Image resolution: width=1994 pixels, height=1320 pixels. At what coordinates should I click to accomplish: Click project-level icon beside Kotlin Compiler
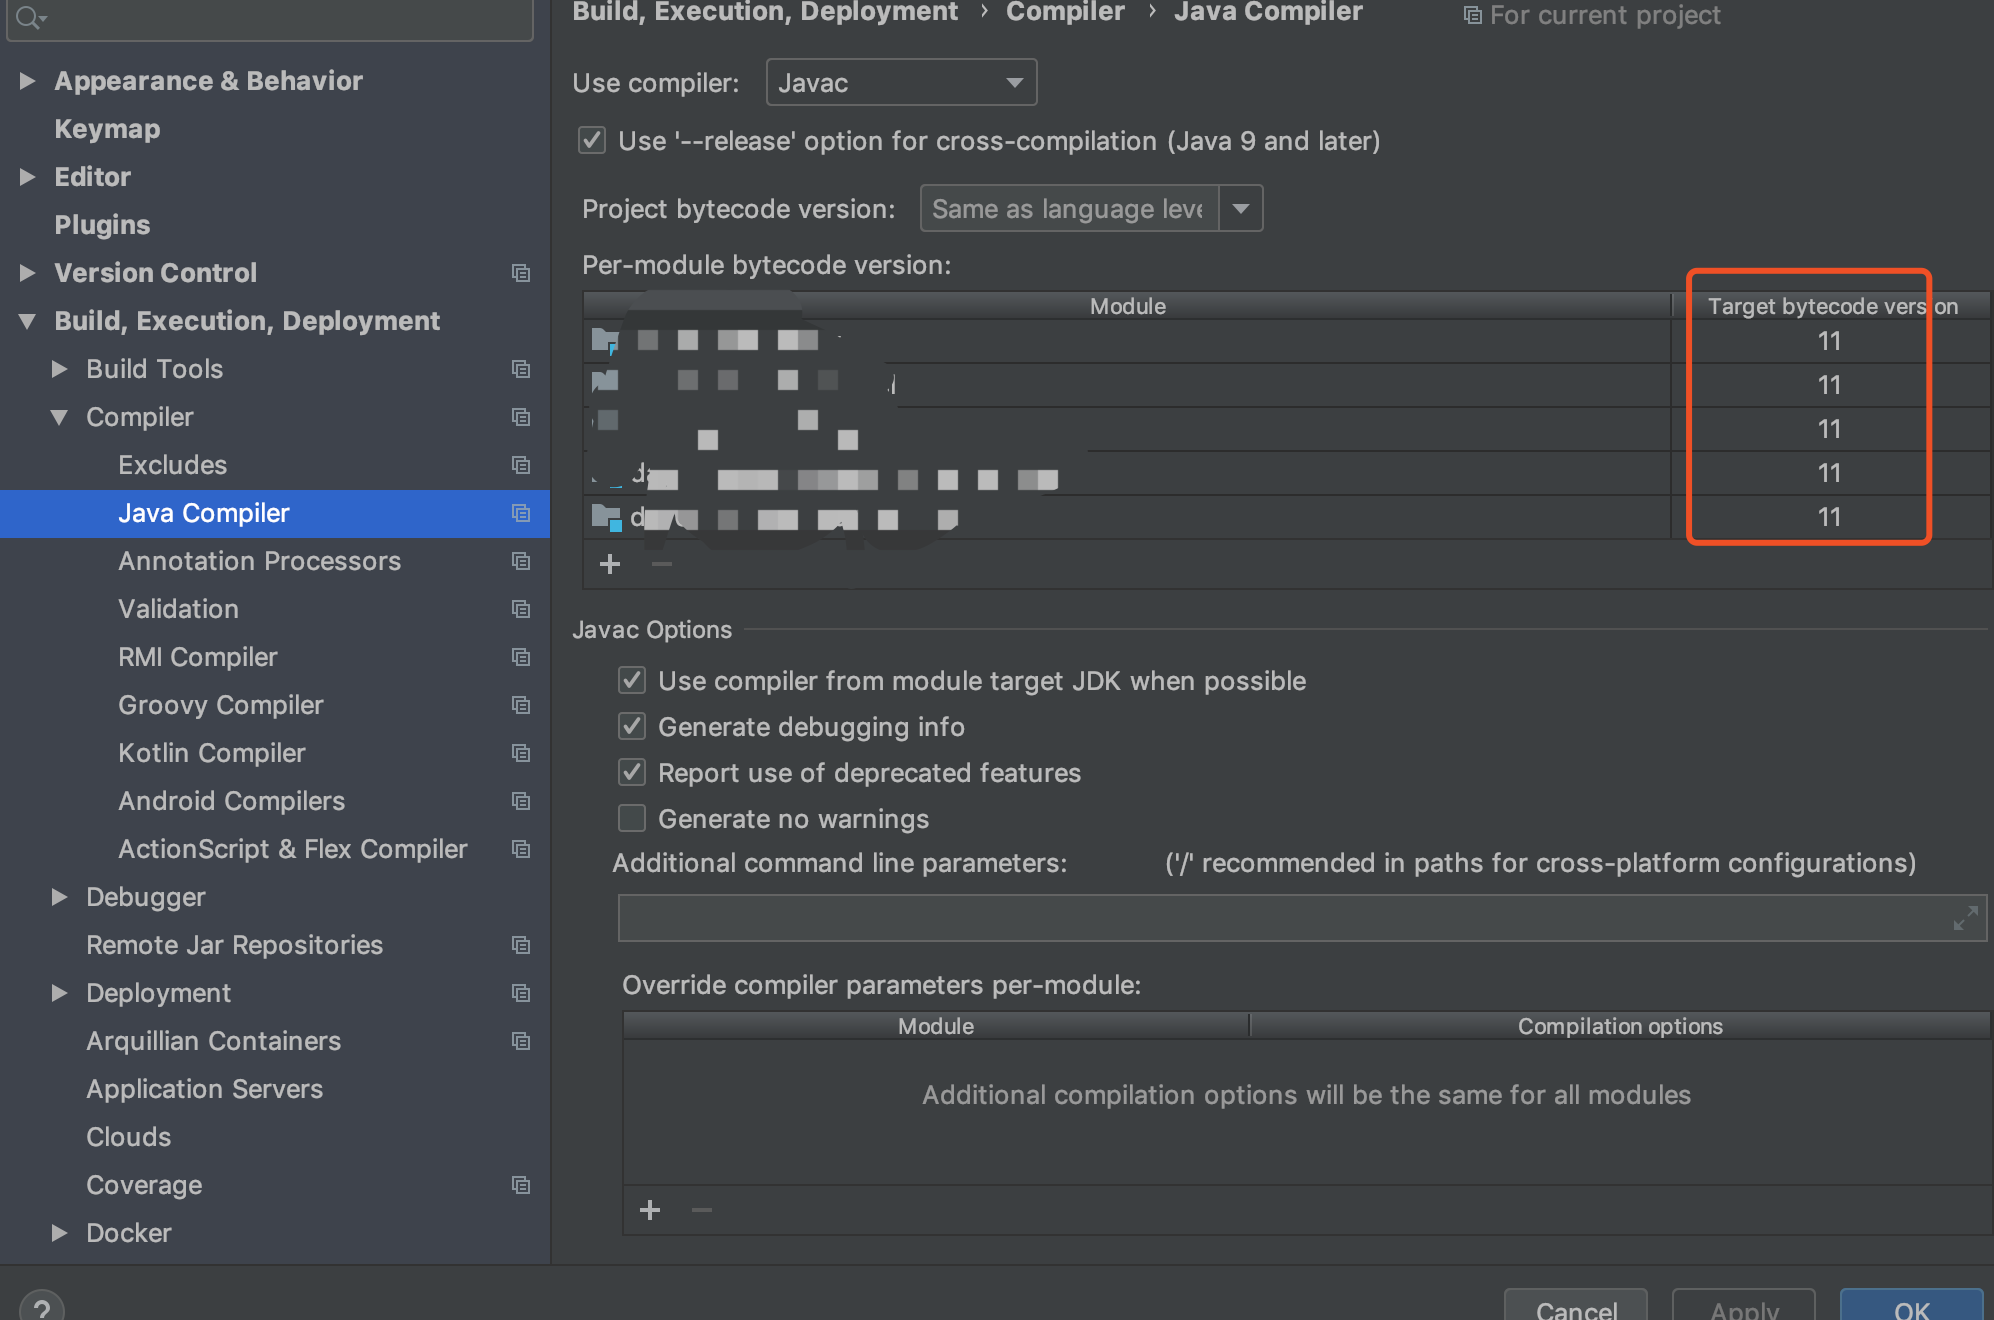pyautogui.click(x=521, y=753)
